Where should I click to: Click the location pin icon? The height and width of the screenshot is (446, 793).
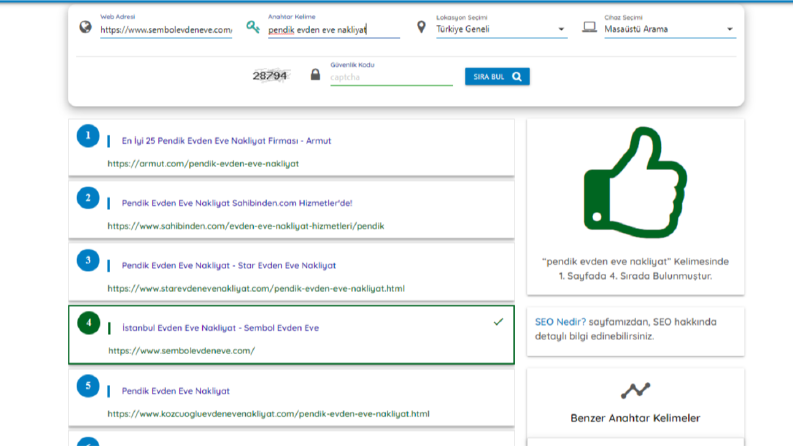click(421, 27)
